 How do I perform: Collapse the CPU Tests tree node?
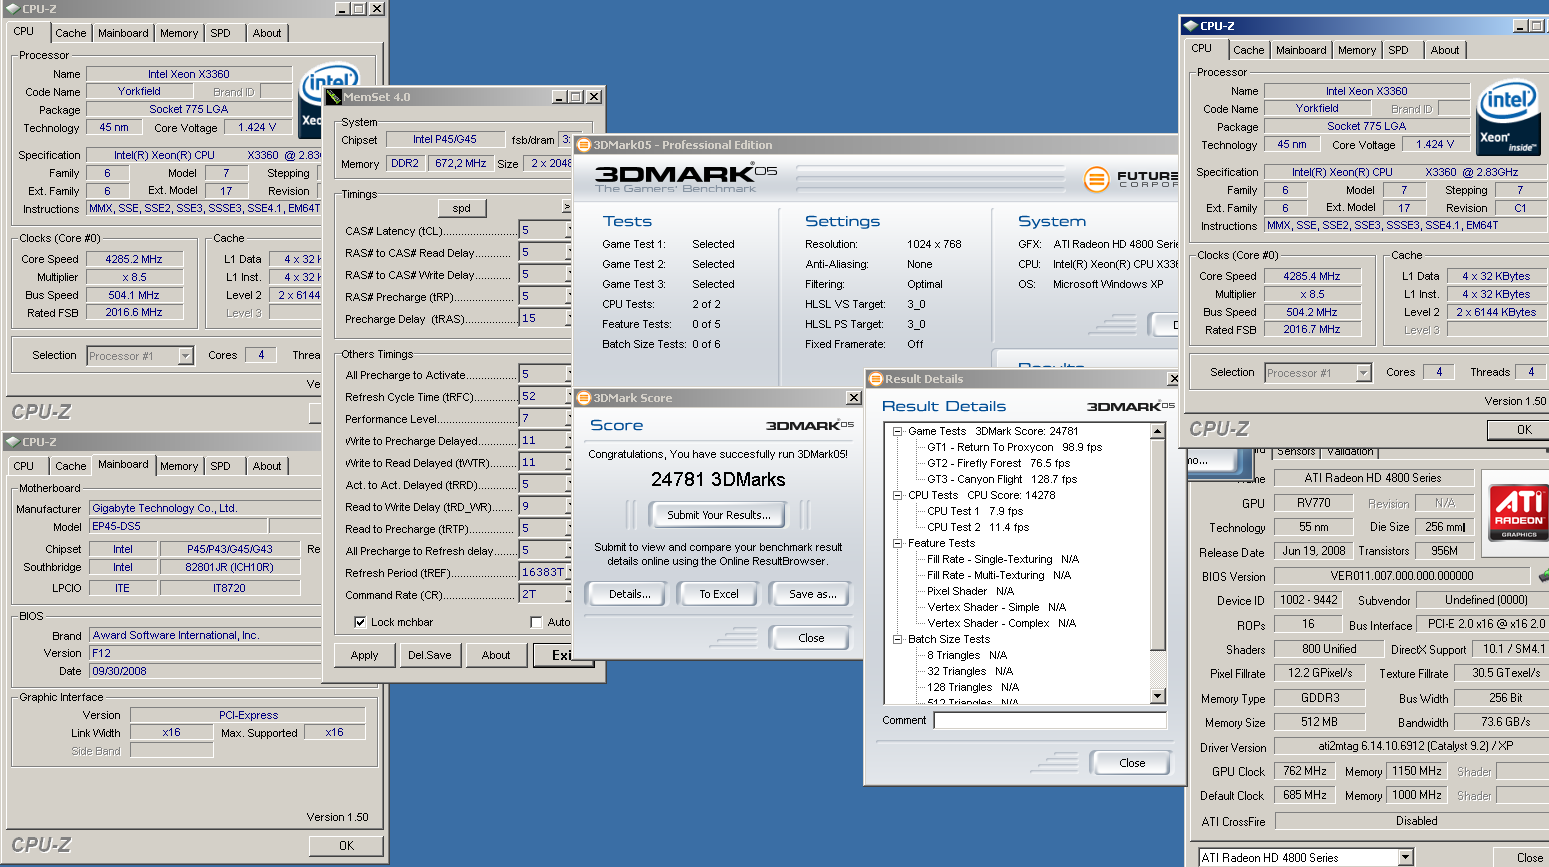[x=897, y=495]
